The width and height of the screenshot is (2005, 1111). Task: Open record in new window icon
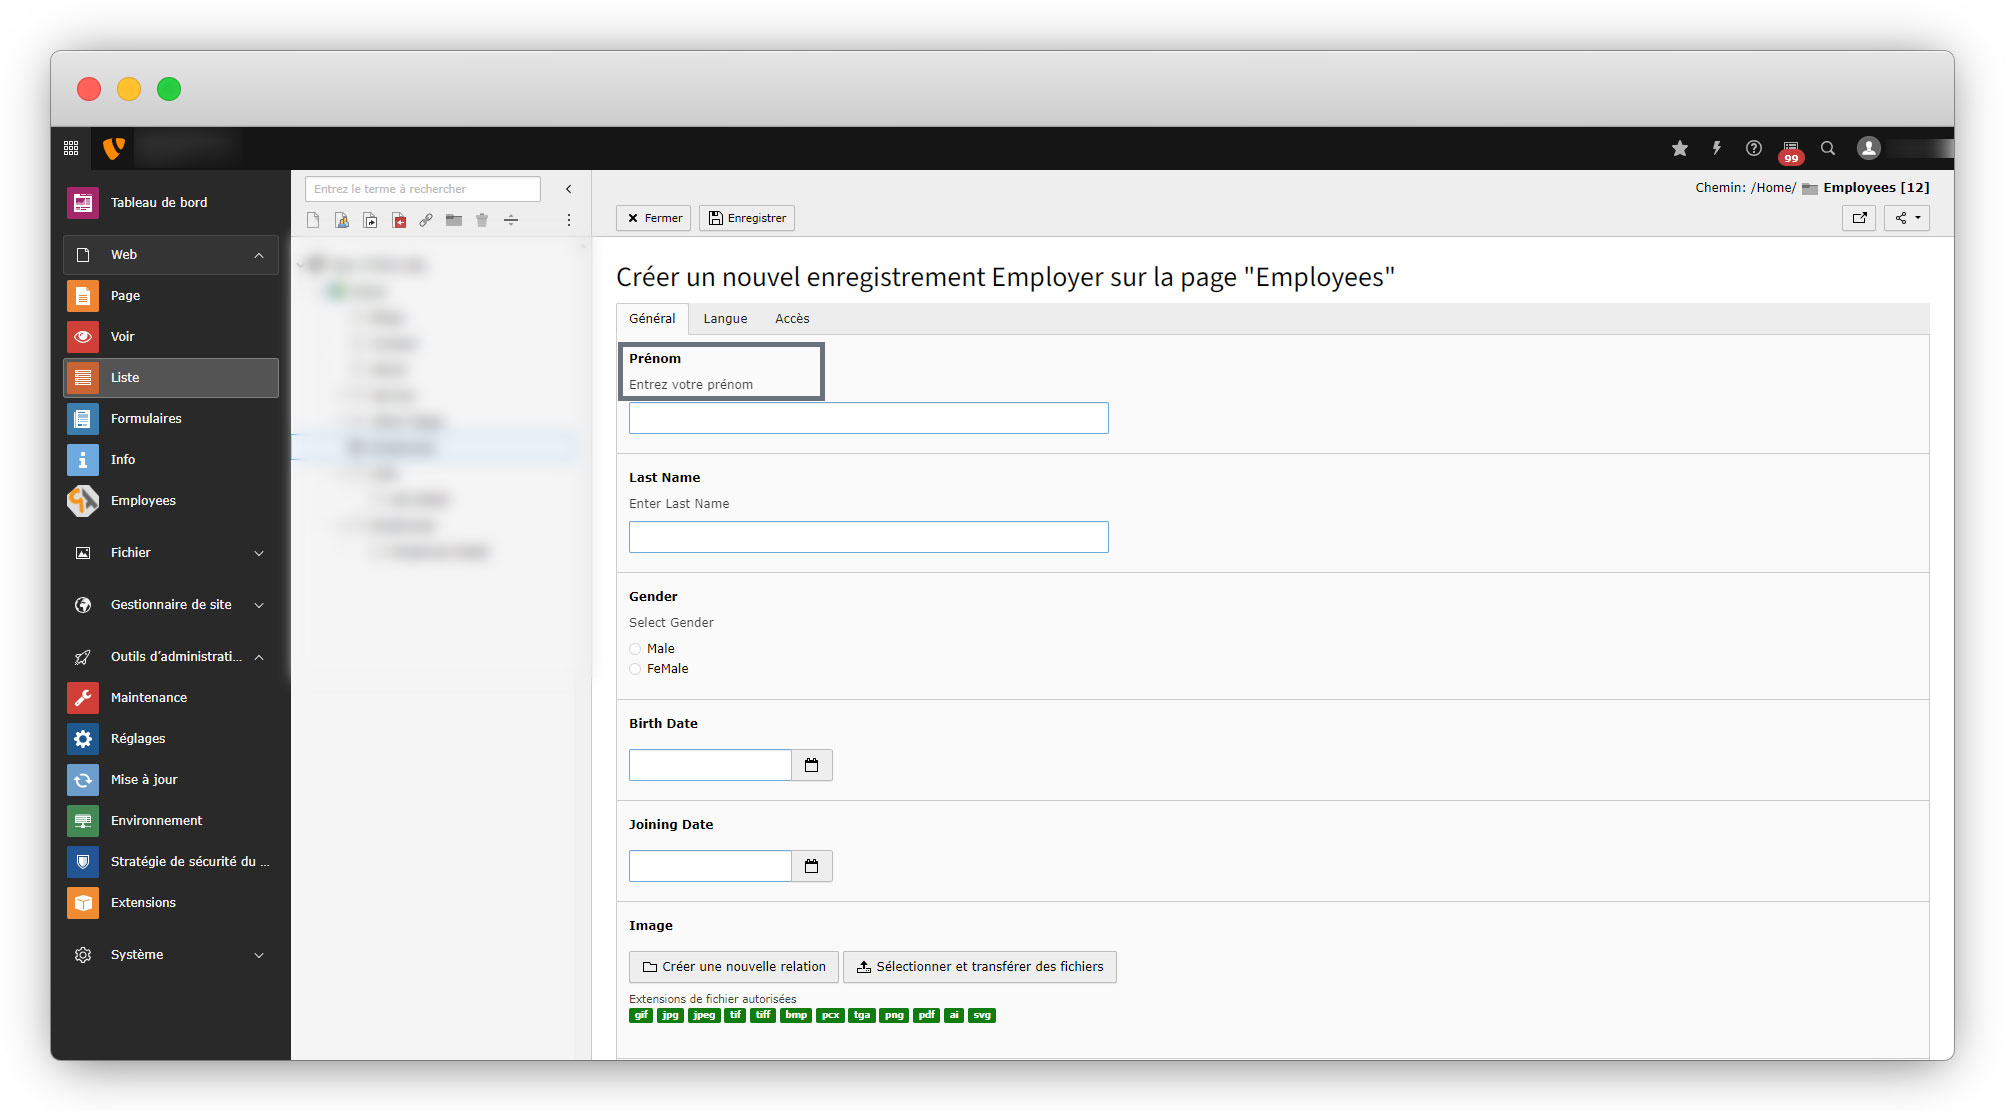point(1859,218)
